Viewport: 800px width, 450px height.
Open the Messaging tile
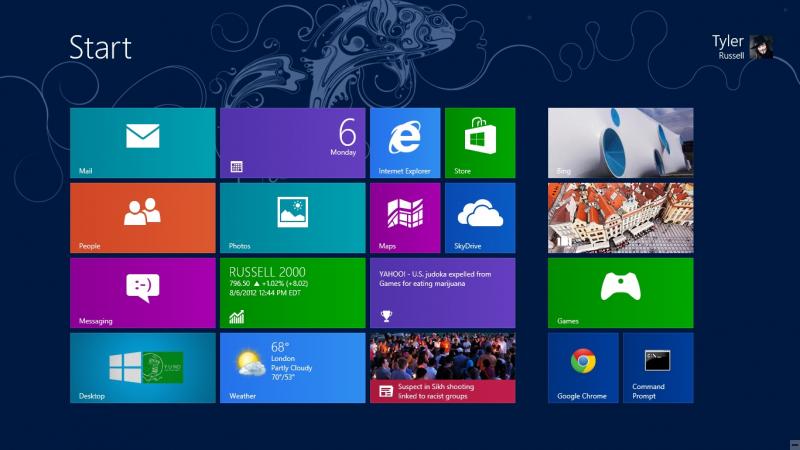coord(143,293)
